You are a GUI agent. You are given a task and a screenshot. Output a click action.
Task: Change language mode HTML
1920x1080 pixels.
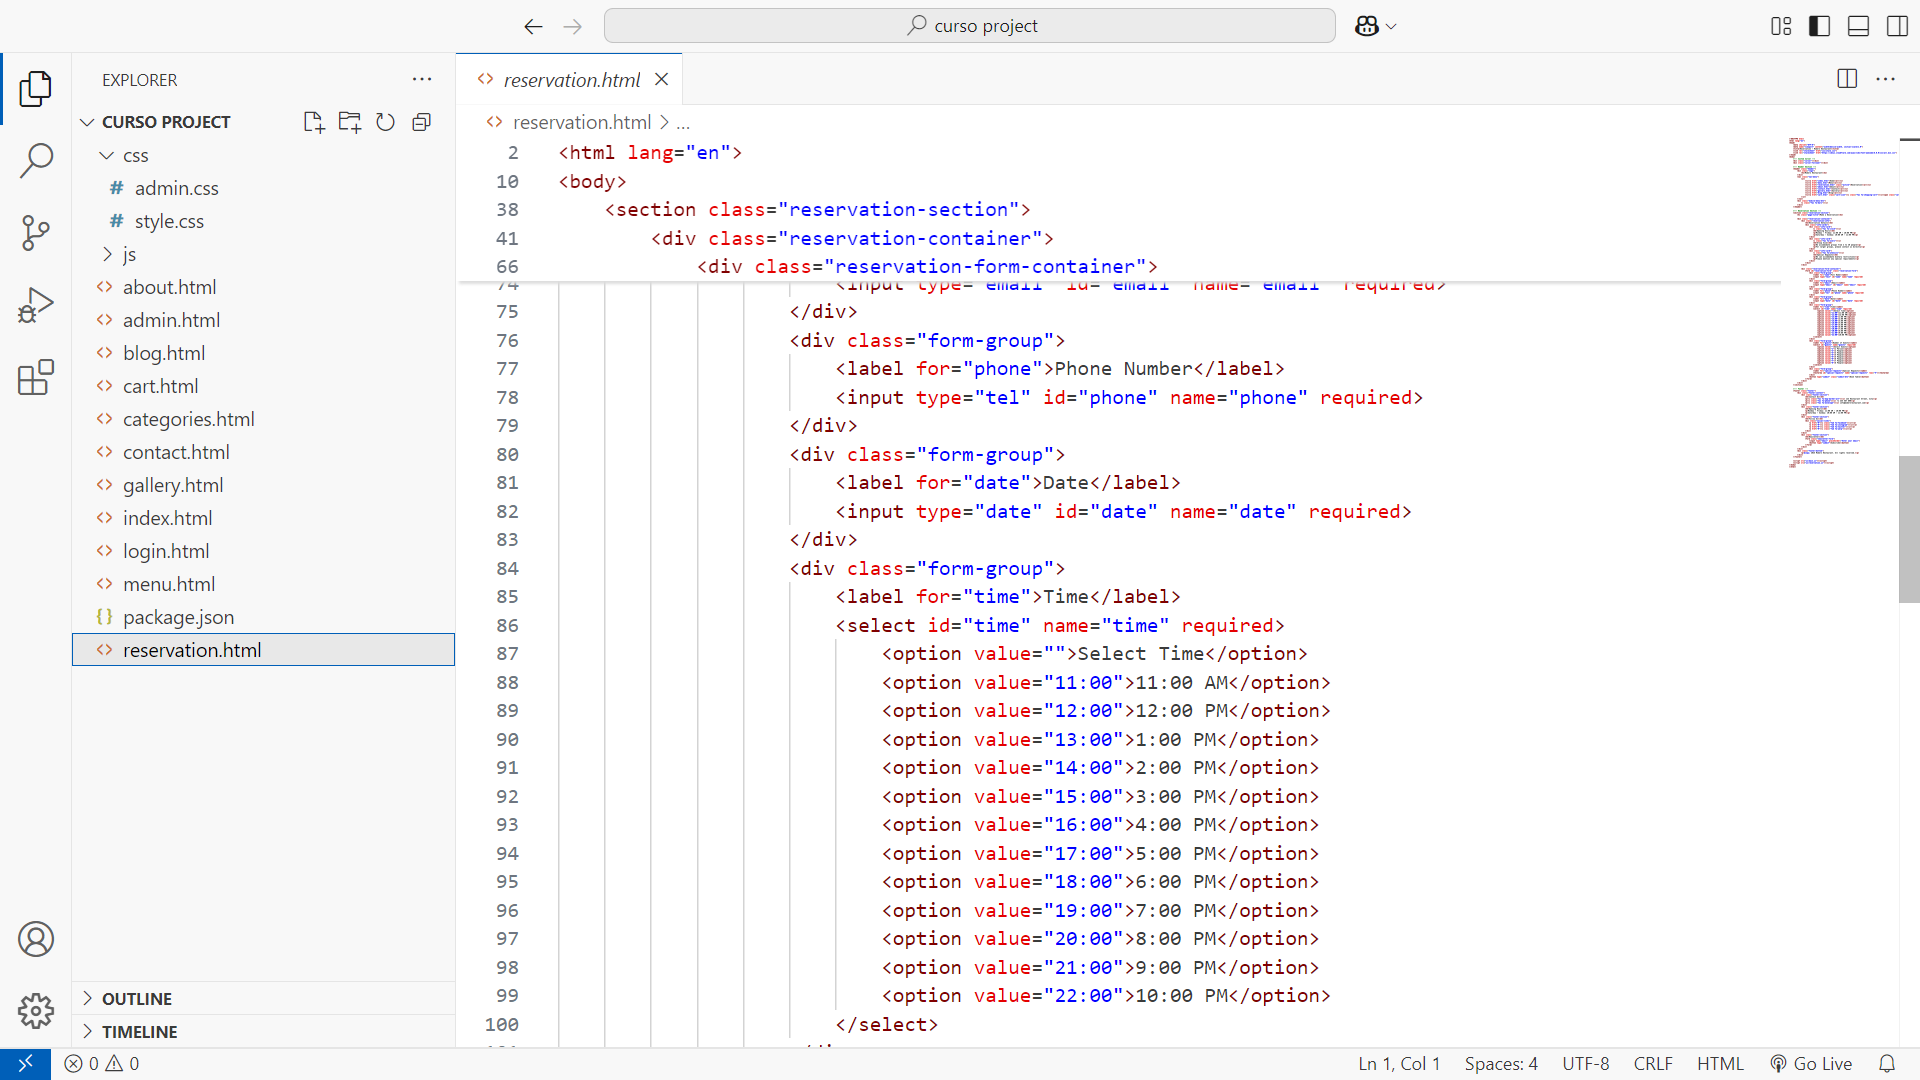[x=1720, y=1064]
